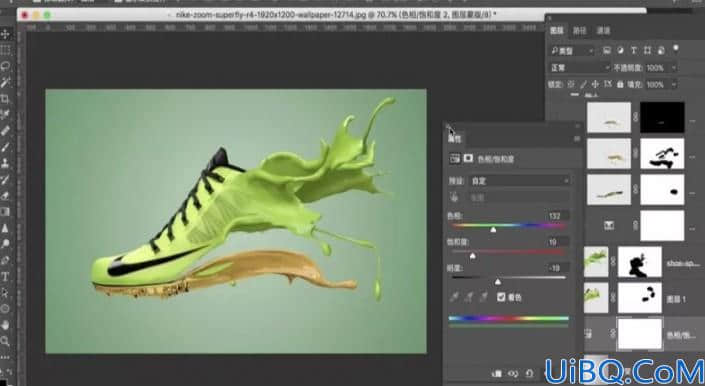Select the Sharpen/Blur tool
Viewport: 705px width, 386px height.
tap(5, 228)
